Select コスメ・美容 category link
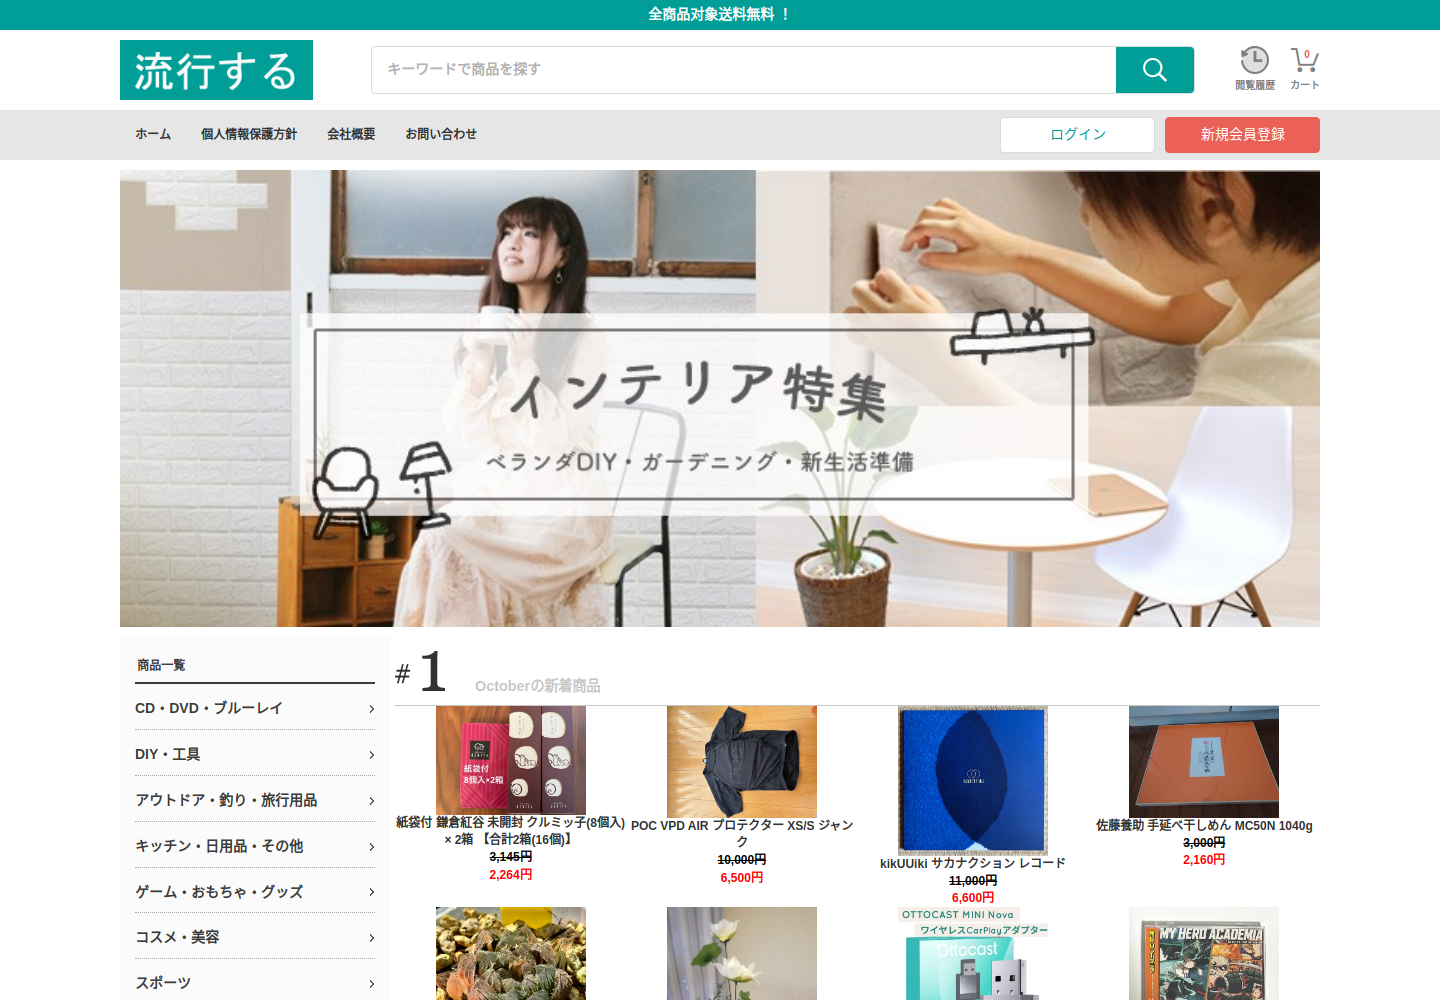This screenshot has width=1440, height=1000. click(177, 937)
